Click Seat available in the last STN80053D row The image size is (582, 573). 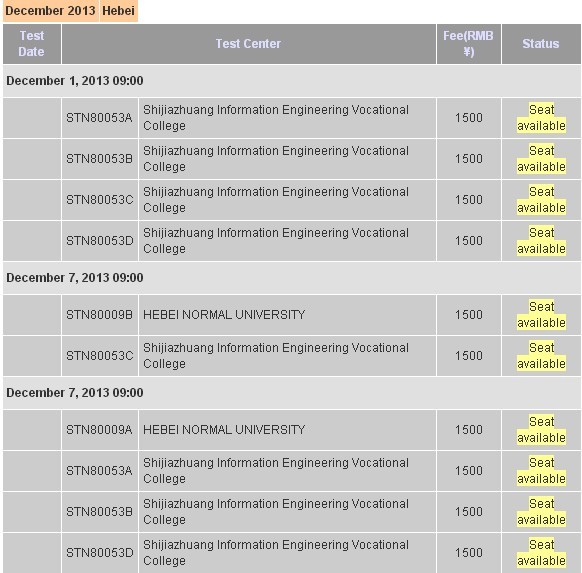(x=541, y=553)
